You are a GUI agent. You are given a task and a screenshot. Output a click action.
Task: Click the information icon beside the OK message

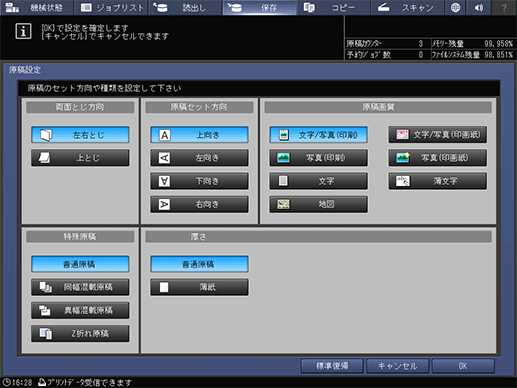pyautogui.click(x=23, y=31)
